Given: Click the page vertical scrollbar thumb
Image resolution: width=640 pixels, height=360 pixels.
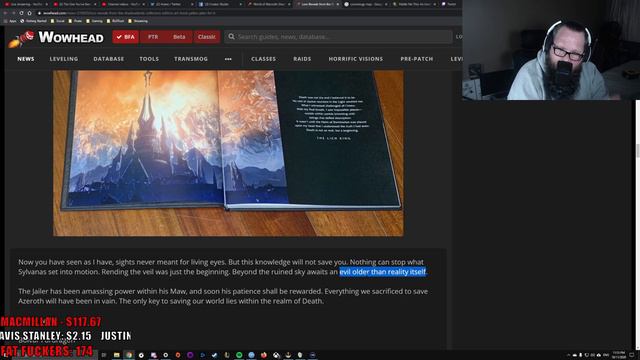Looking at the screenshot, I should tap(638, 150).
